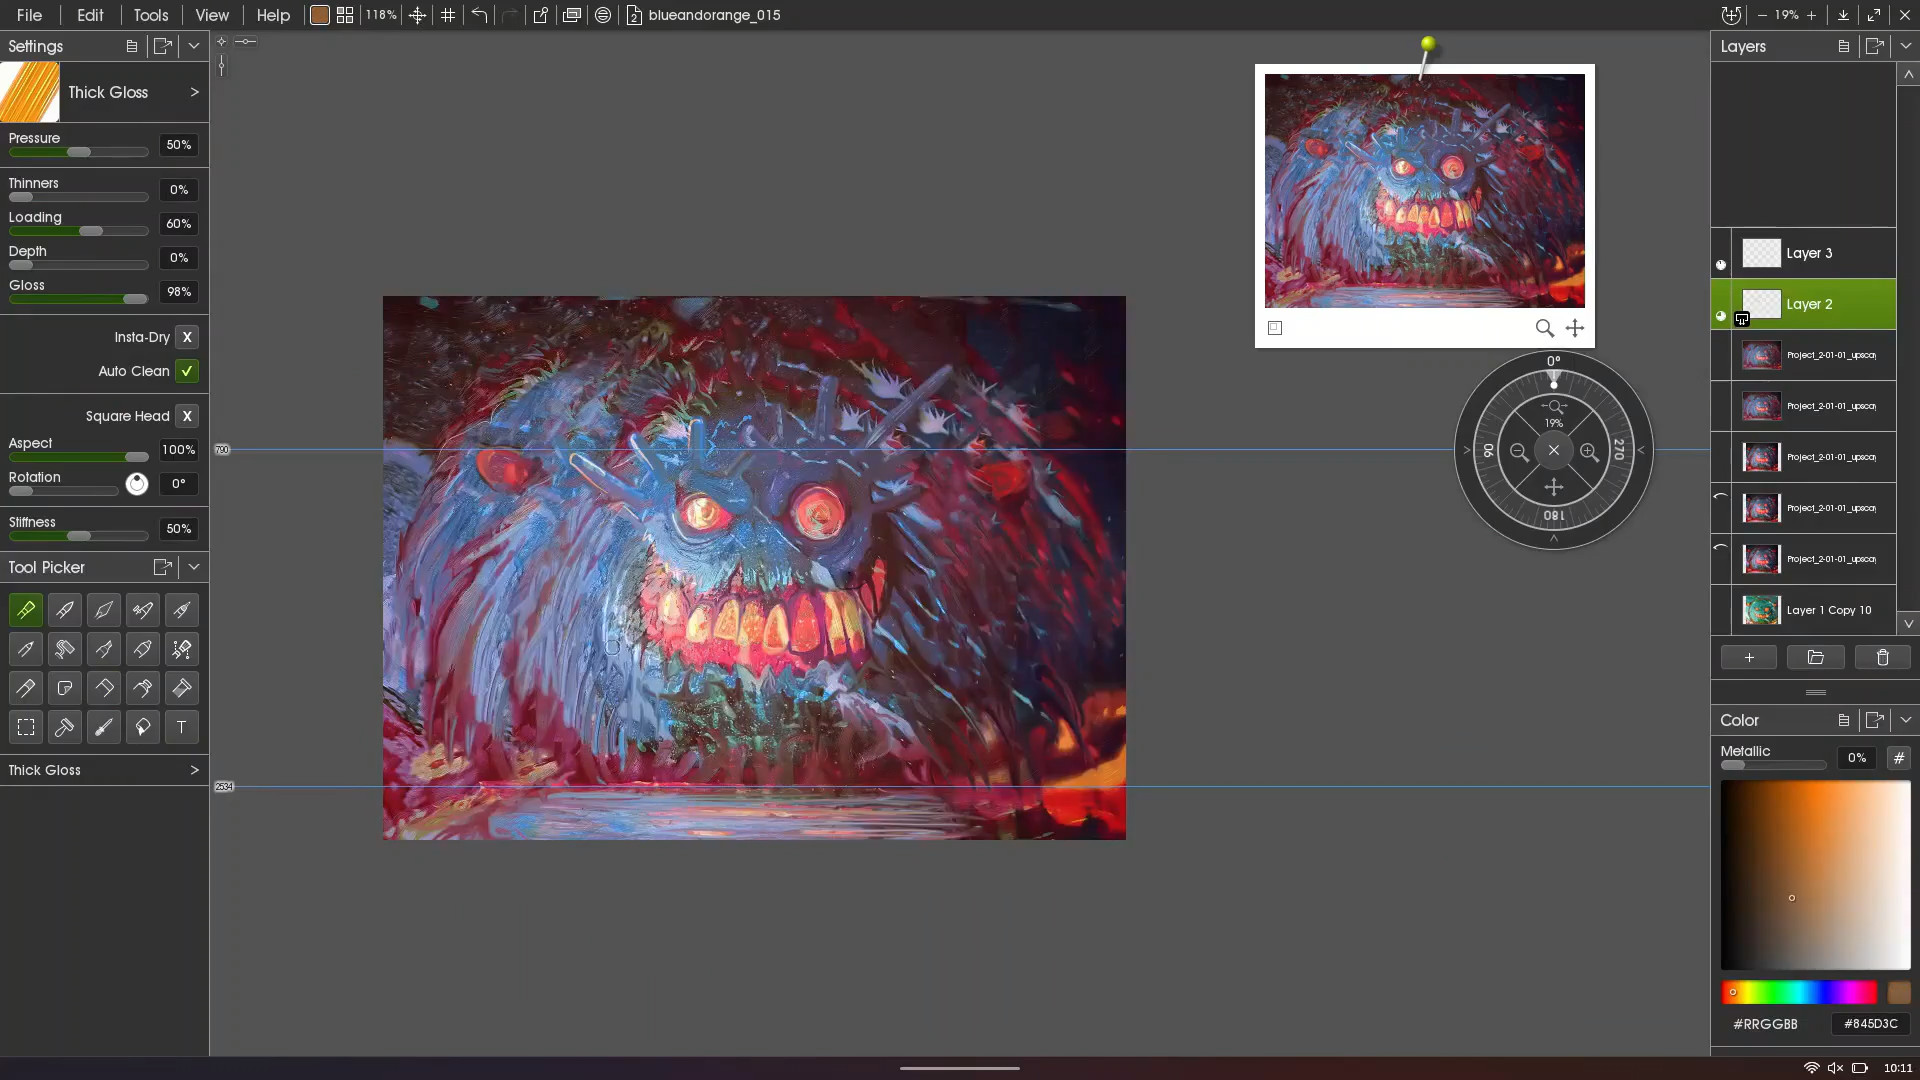
Task: Open the Color panel dropdown chevron
Action: [1905, 720]
